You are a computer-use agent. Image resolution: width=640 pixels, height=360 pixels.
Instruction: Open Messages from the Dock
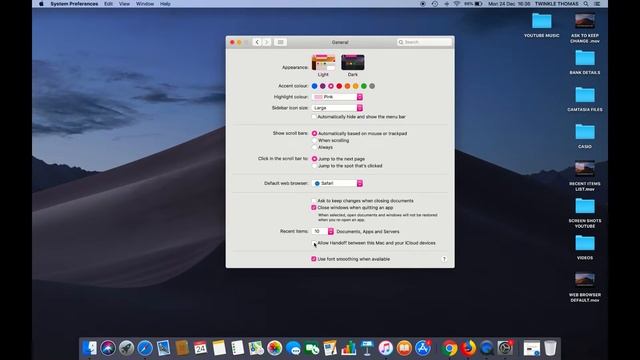293,348
